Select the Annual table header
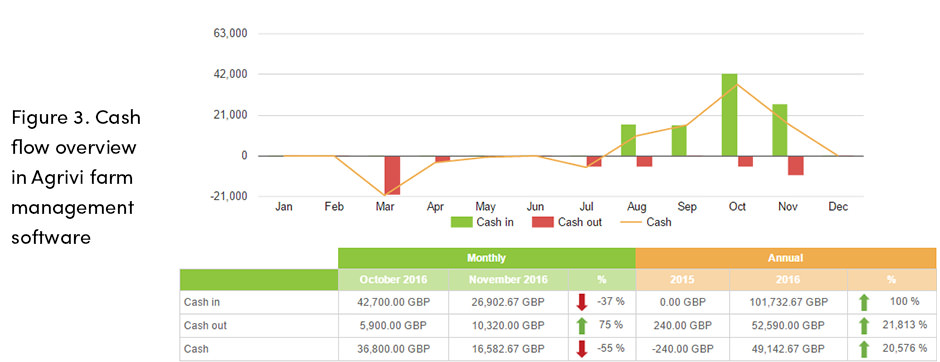 pos(785,258)
